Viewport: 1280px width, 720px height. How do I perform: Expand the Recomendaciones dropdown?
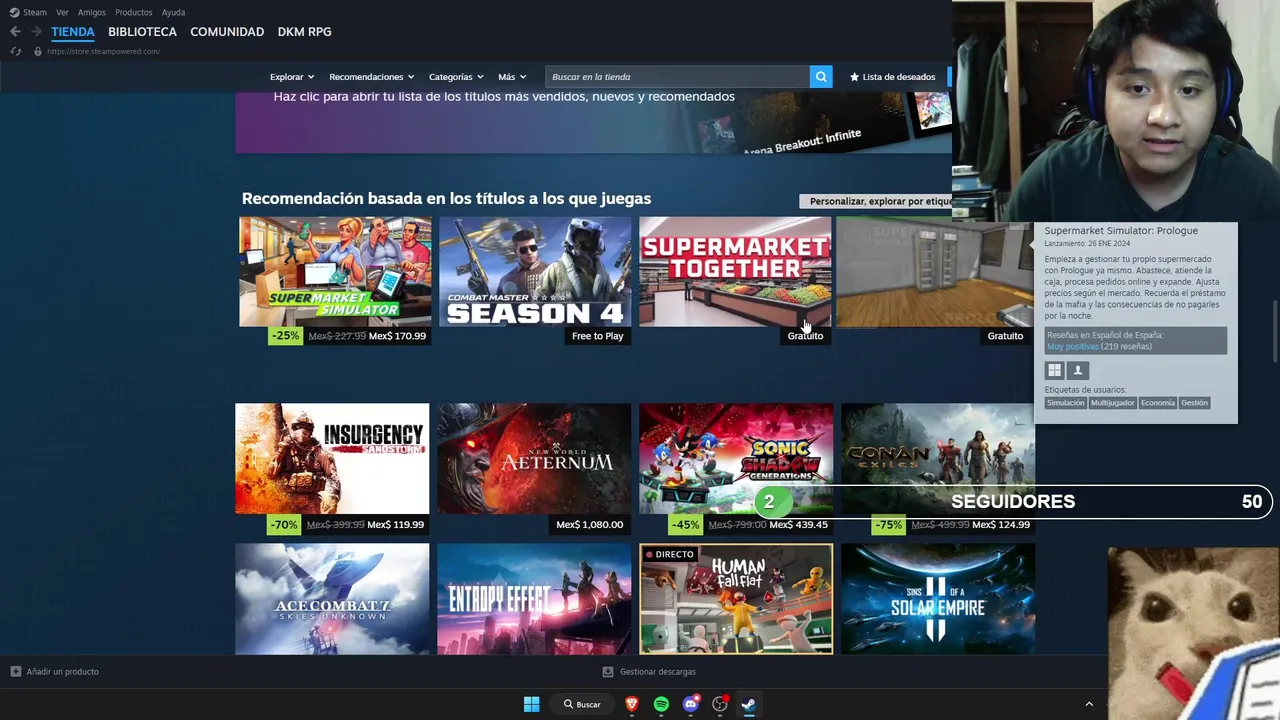[x=372, y=77]
